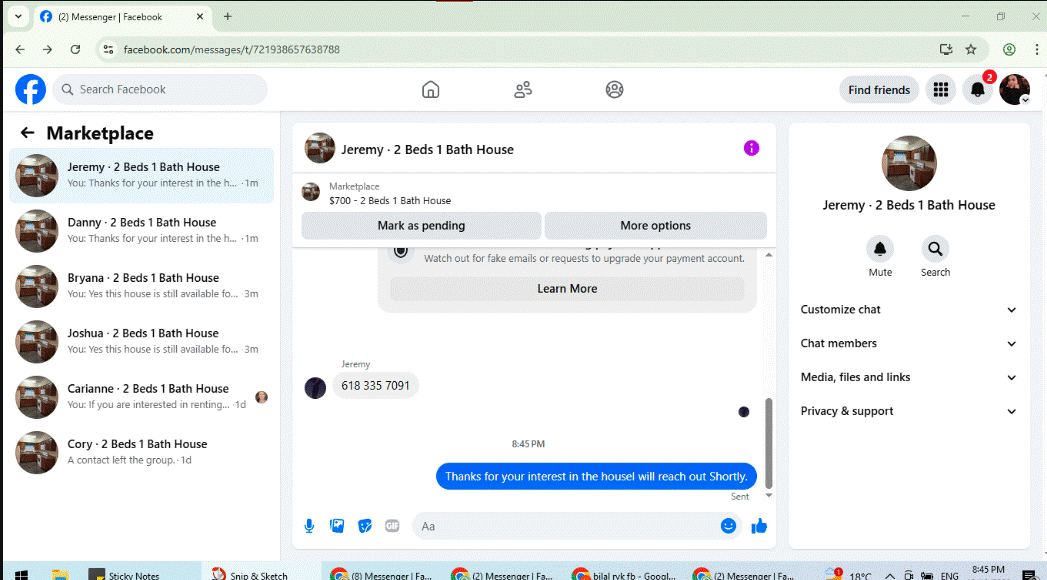Reload the page icon
Viewport: 1047px width, 580px height.
[75, 49]
